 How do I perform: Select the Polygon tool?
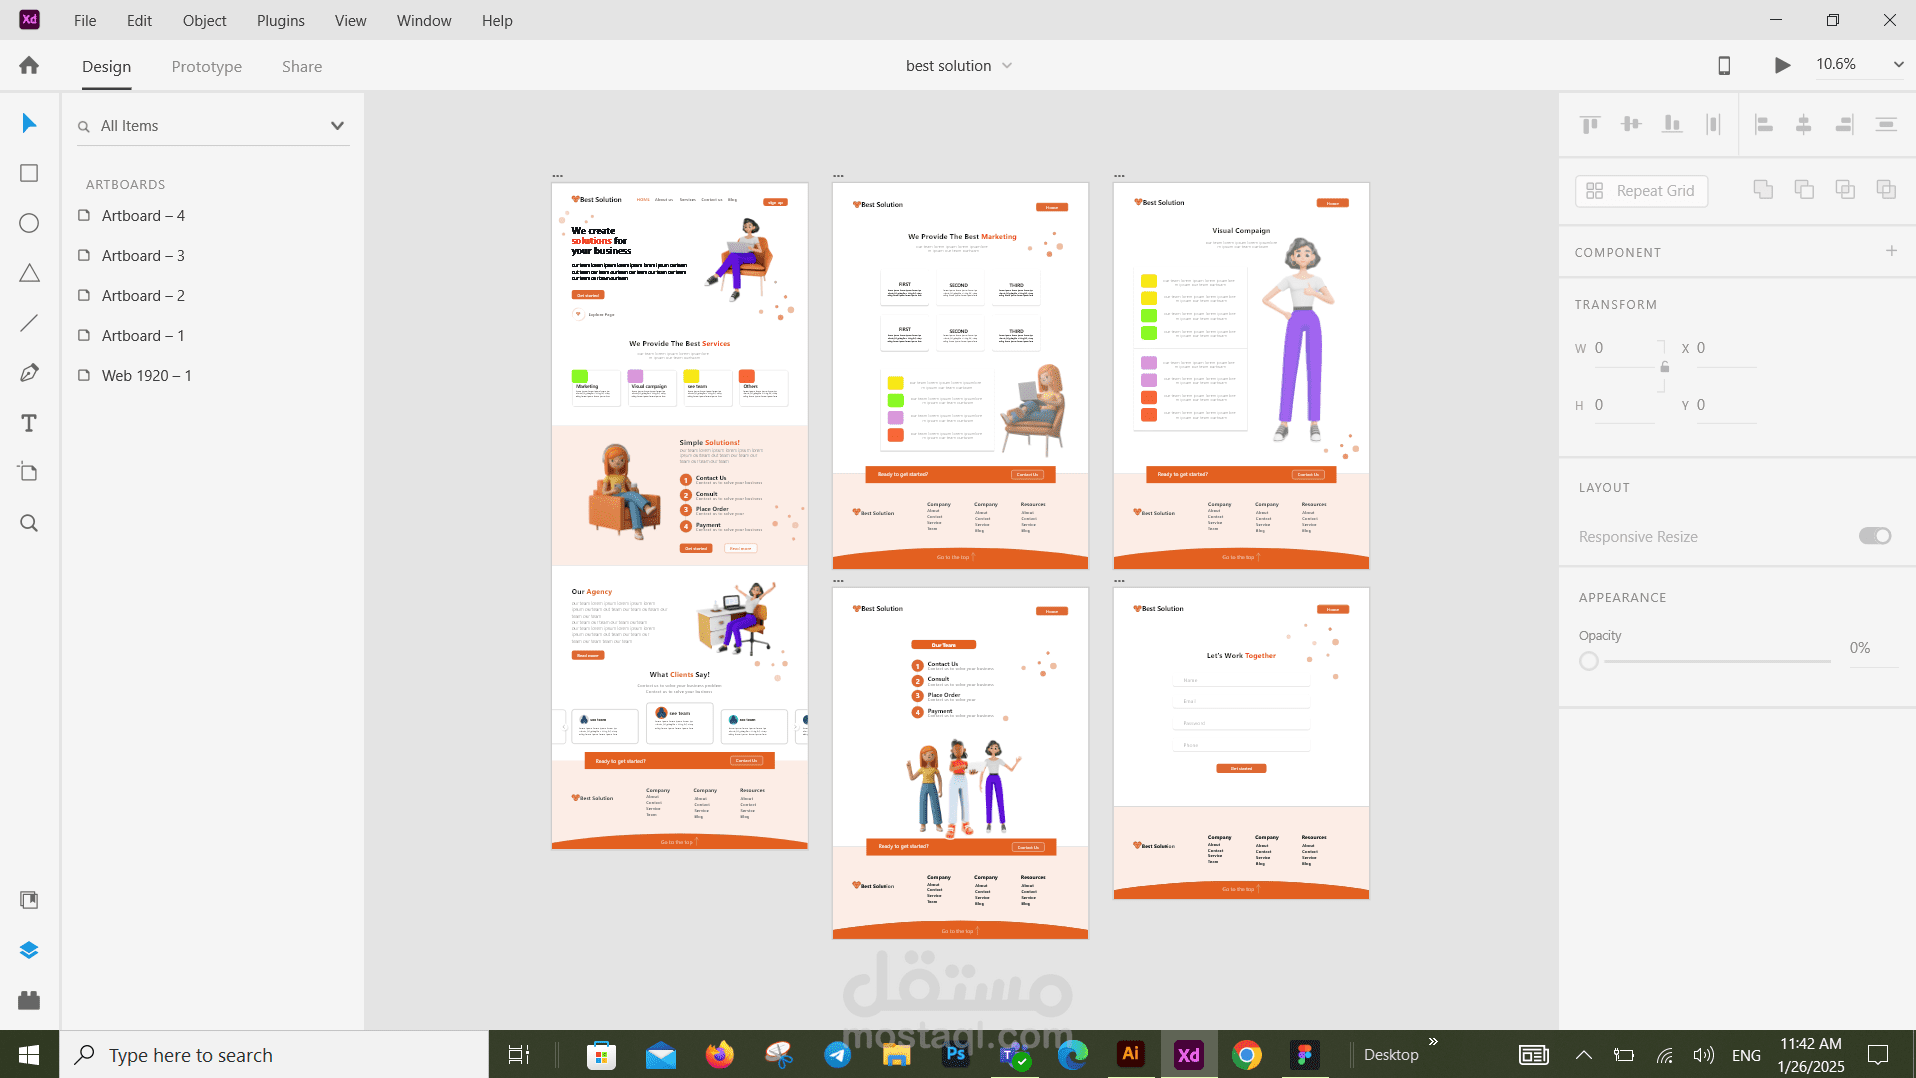tap(29, 272)
